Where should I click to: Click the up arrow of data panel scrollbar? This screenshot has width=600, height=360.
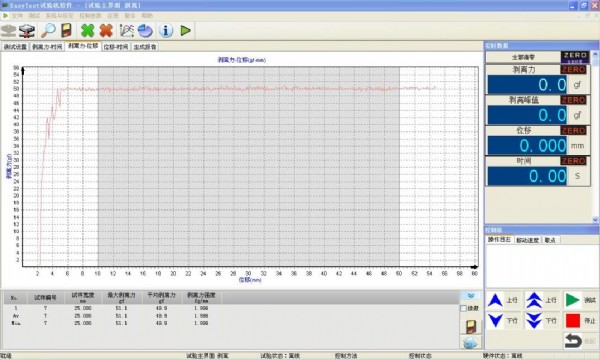[x=595, y=54]
